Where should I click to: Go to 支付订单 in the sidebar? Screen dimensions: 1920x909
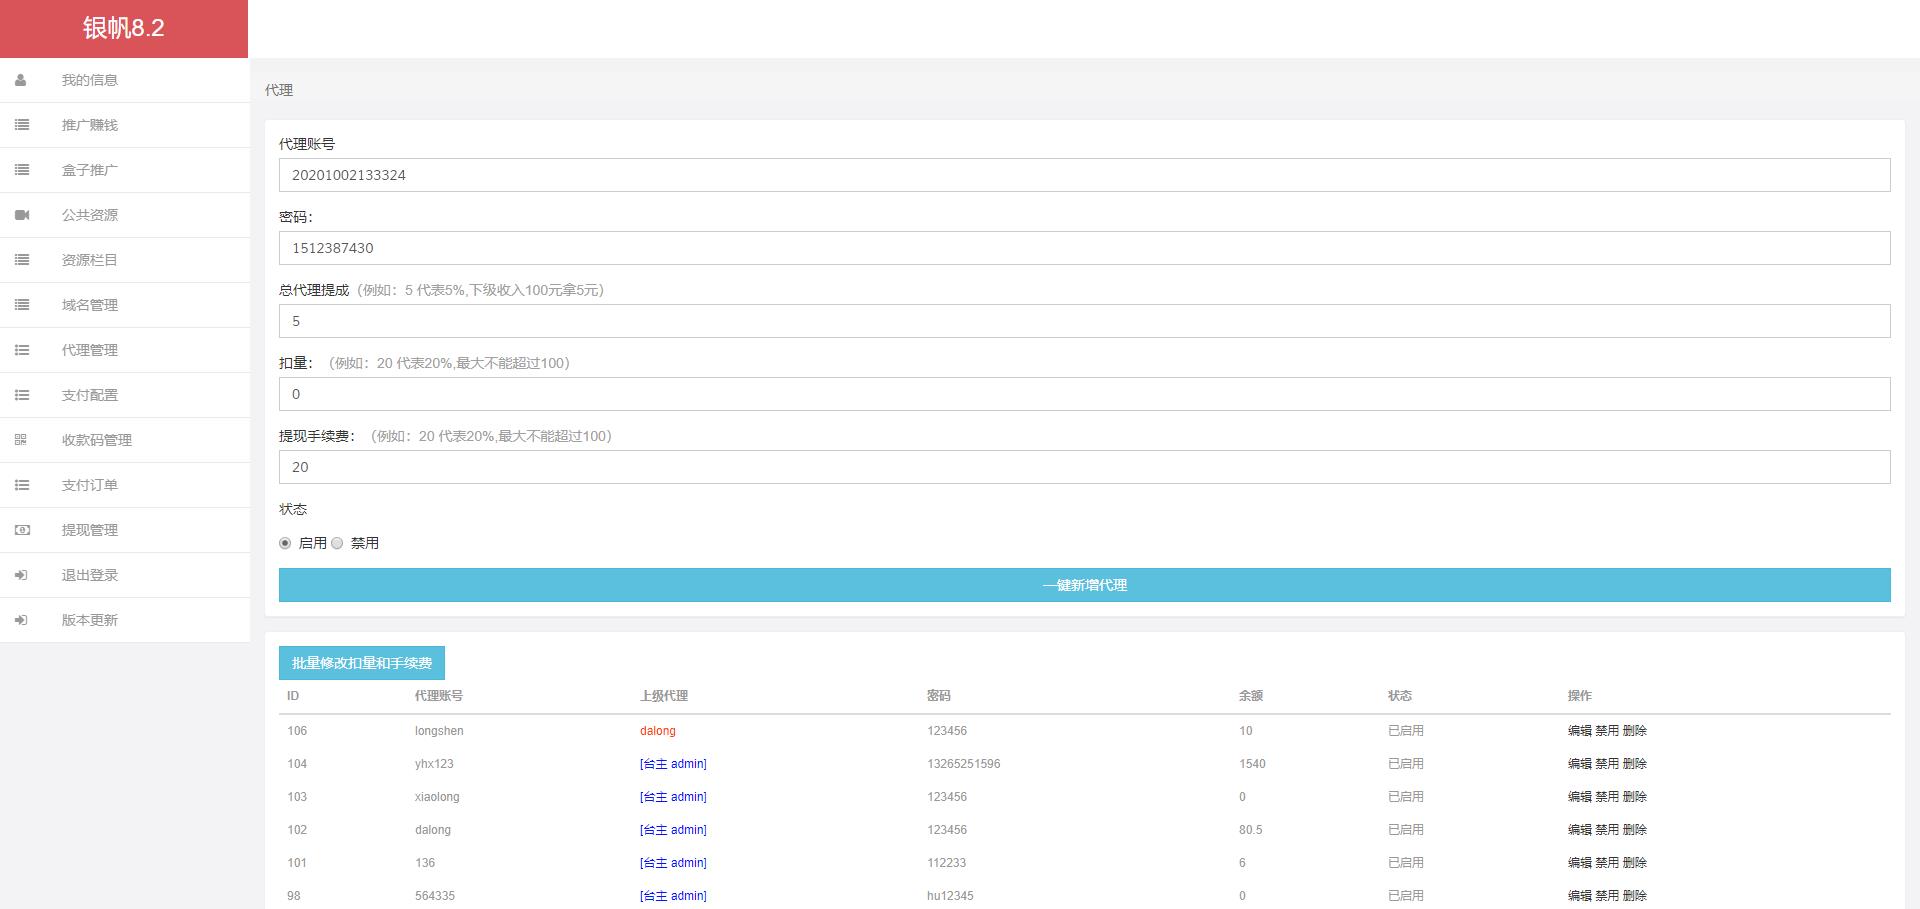[x=90, y=485]
